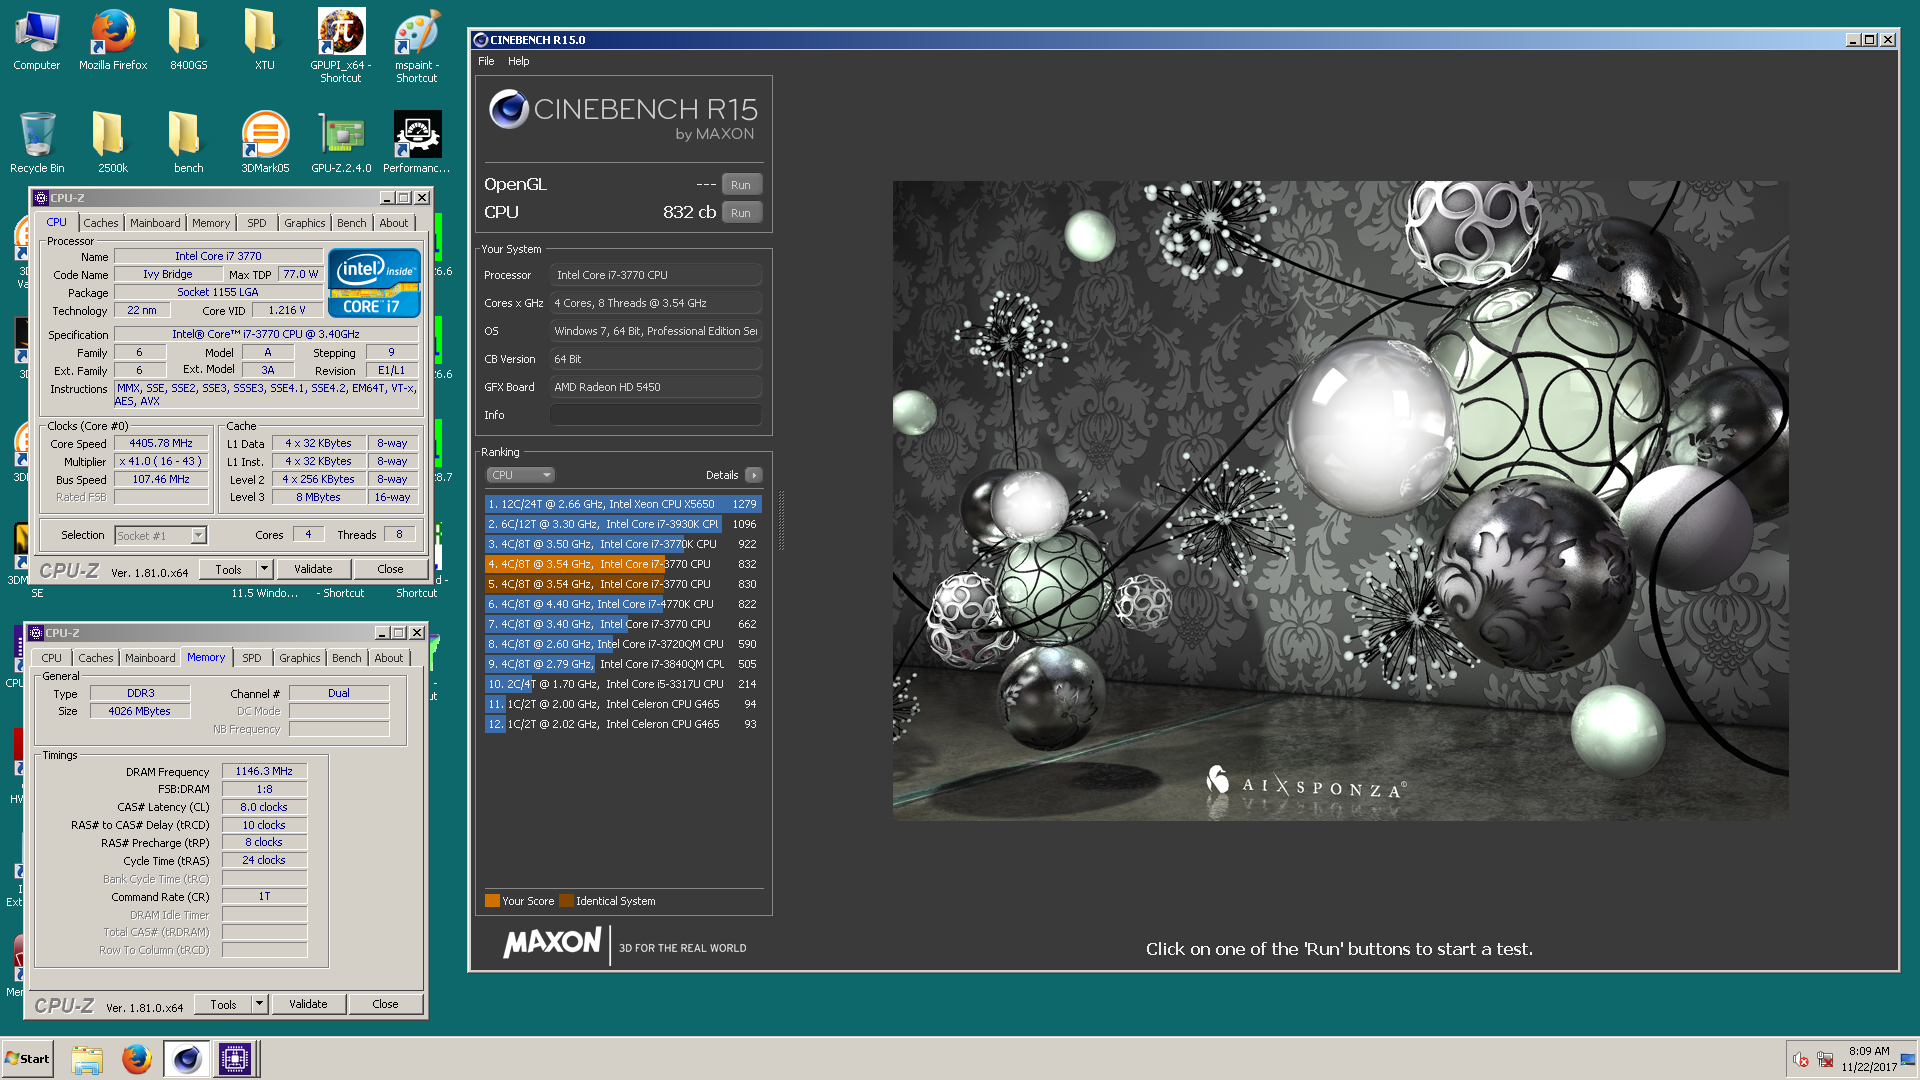This screenshot has width=1920, height=1080.
Task: Launch 3DMark05 desktop icon
Action: tap(265, 142)
